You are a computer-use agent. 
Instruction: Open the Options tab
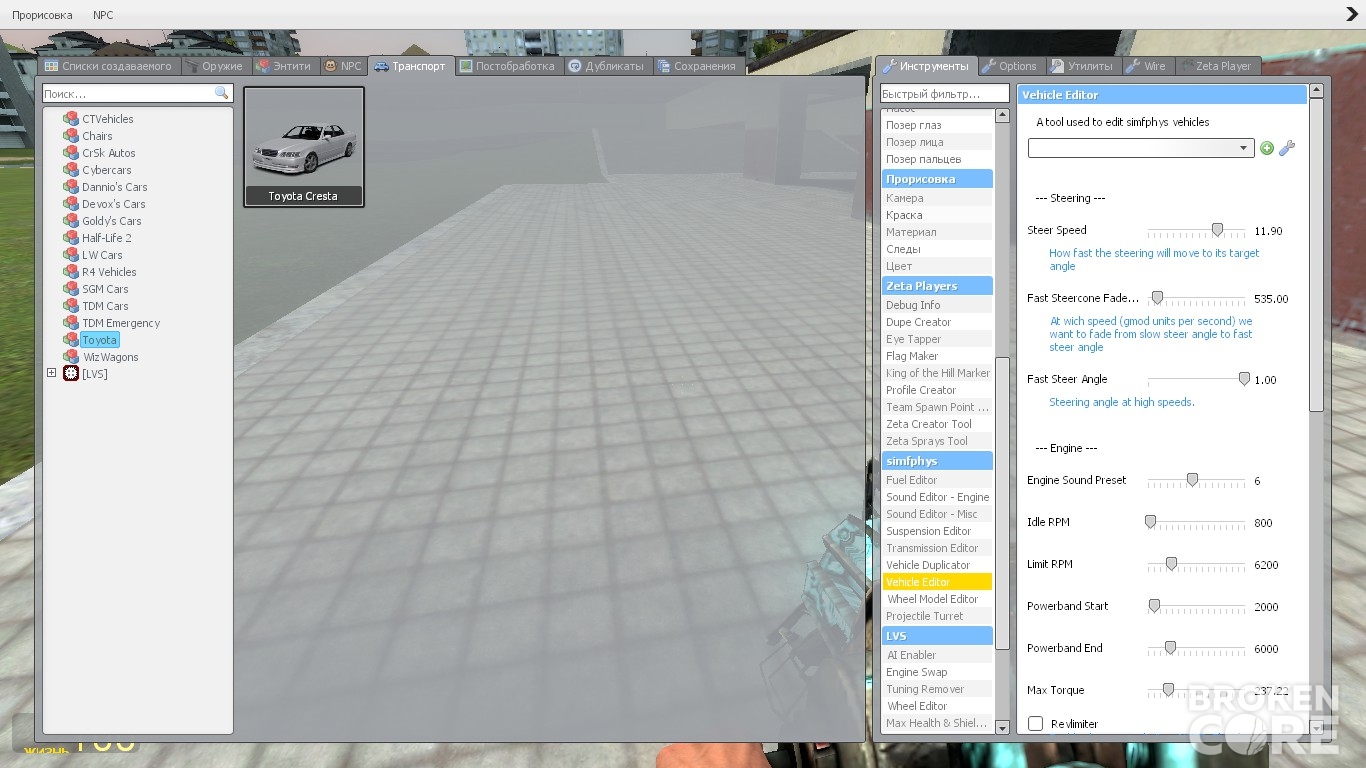1010,66
